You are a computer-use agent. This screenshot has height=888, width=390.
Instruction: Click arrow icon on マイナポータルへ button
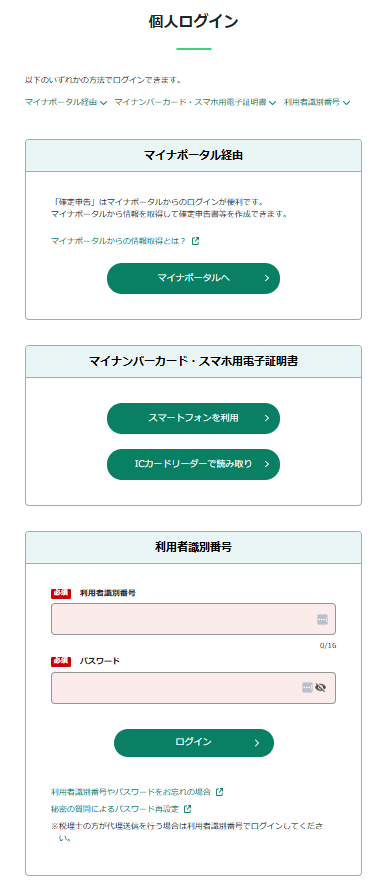coord(267,278)
